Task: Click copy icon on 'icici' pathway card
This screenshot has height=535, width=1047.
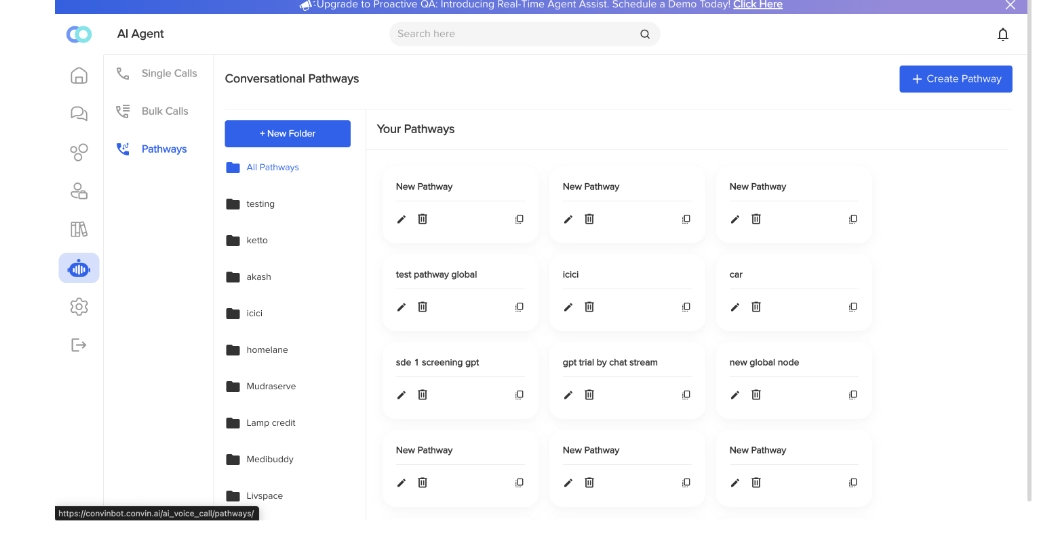Action: pos(686,307)
